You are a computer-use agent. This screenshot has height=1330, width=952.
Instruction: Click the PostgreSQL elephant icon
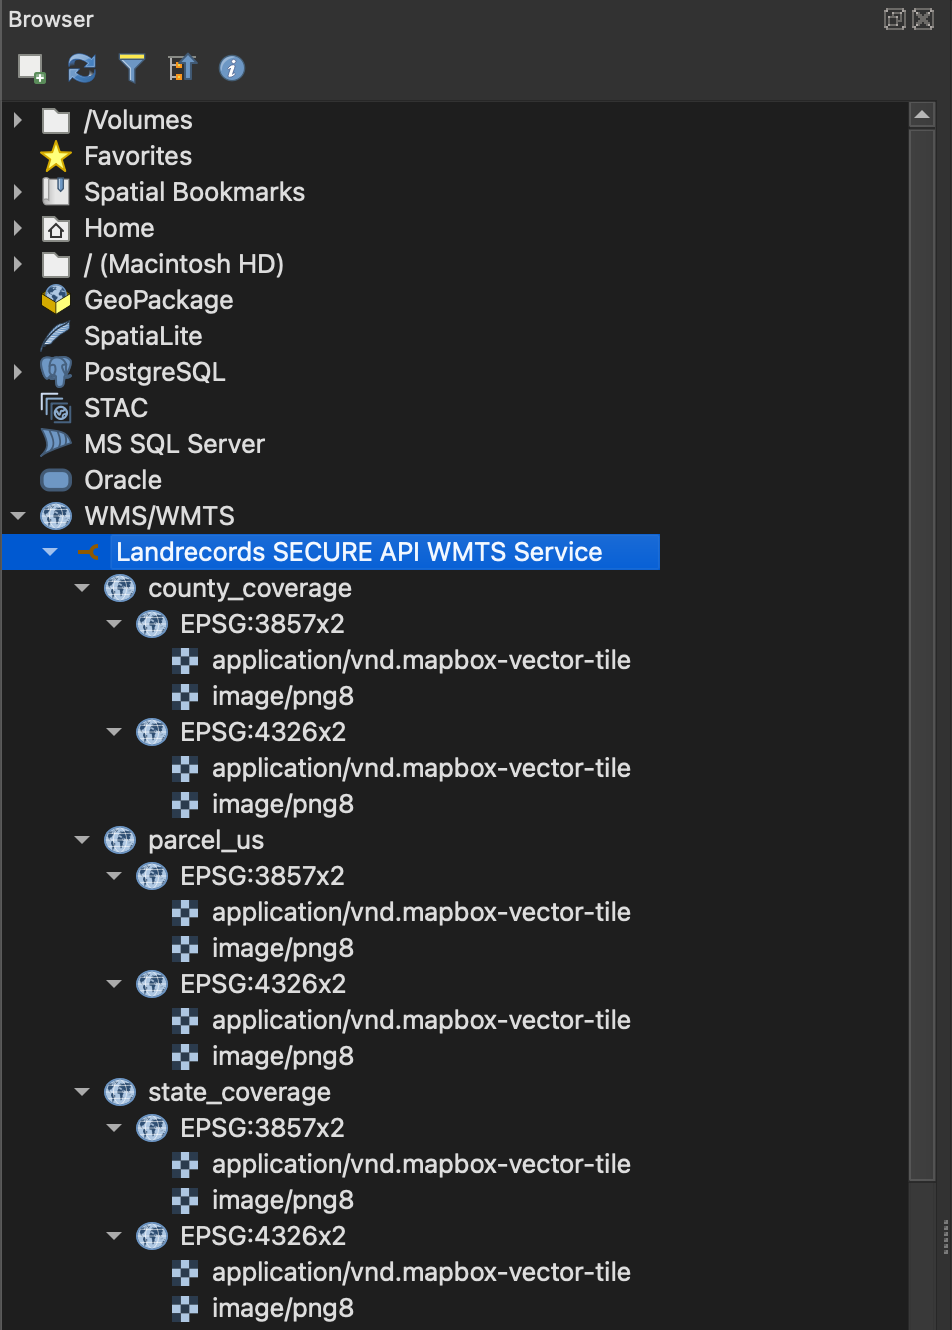pos(56,372)
